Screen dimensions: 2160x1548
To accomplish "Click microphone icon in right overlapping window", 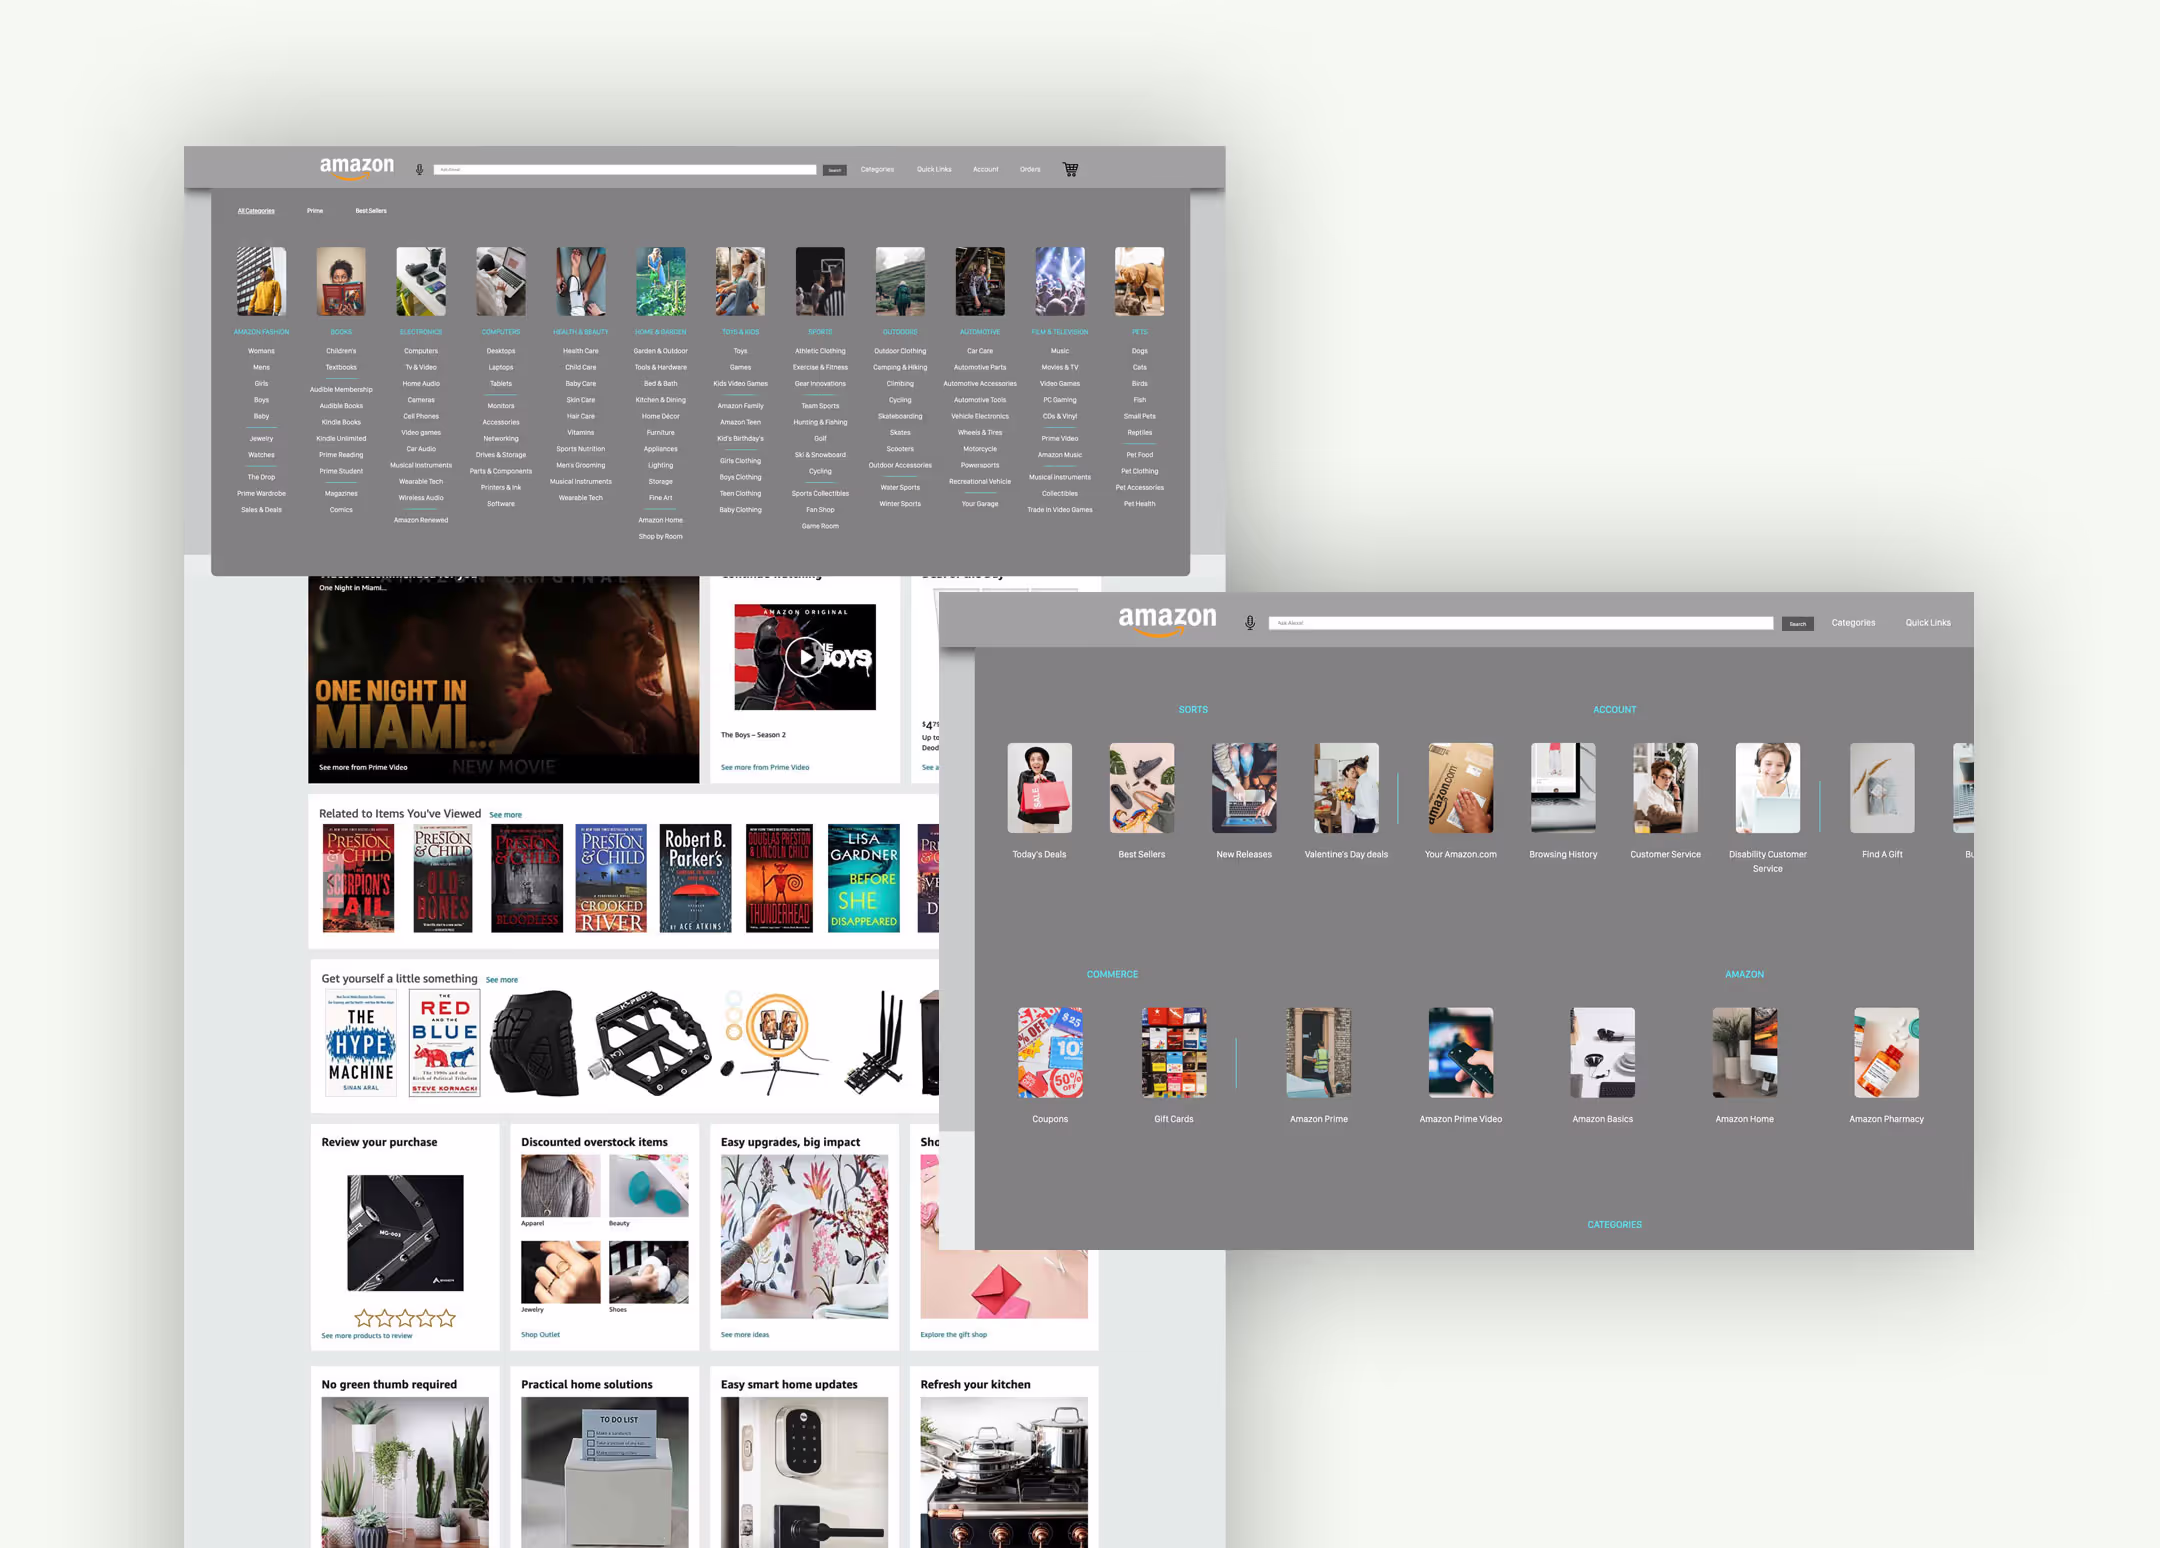I will (1249, 623).
